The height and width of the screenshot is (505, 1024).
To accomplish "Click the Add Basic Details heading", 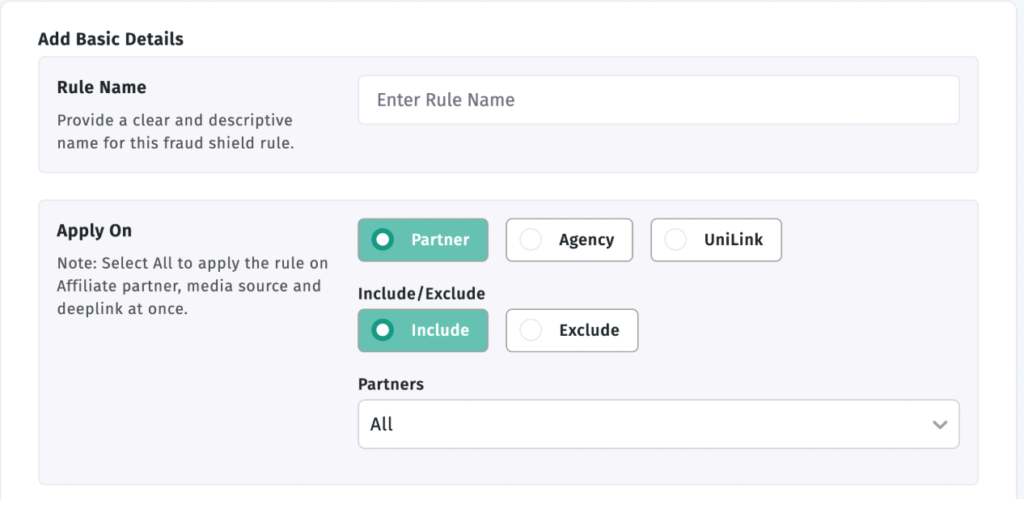I will (110, 40).
